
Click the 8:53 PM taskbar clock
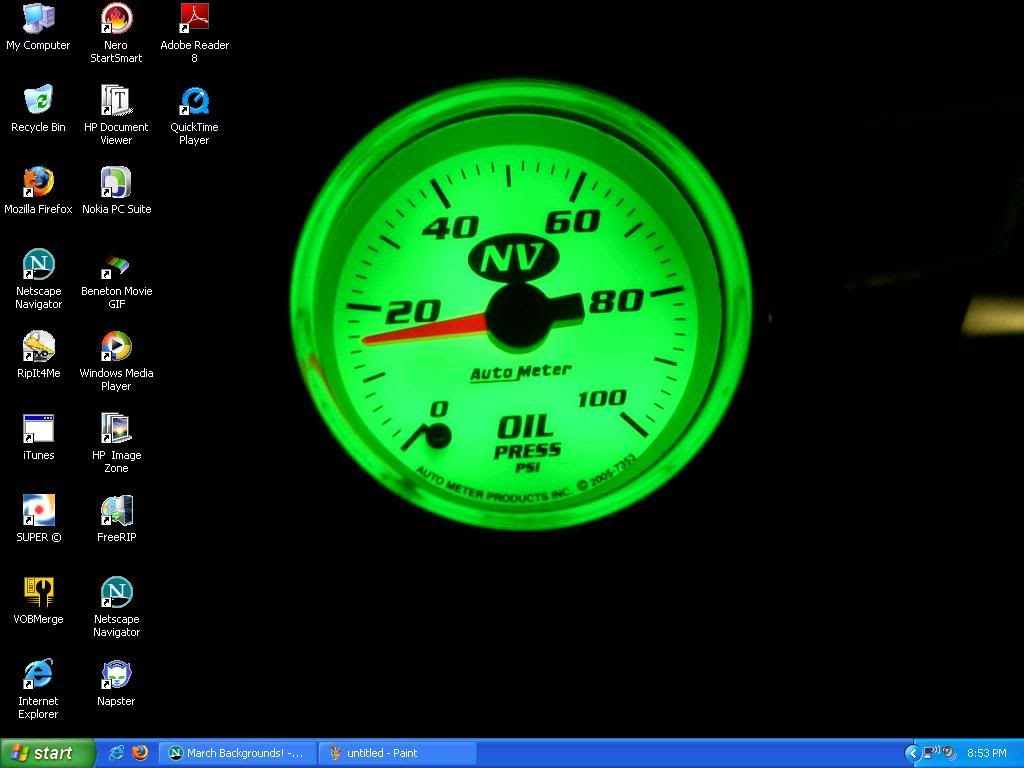pos(987,754)
